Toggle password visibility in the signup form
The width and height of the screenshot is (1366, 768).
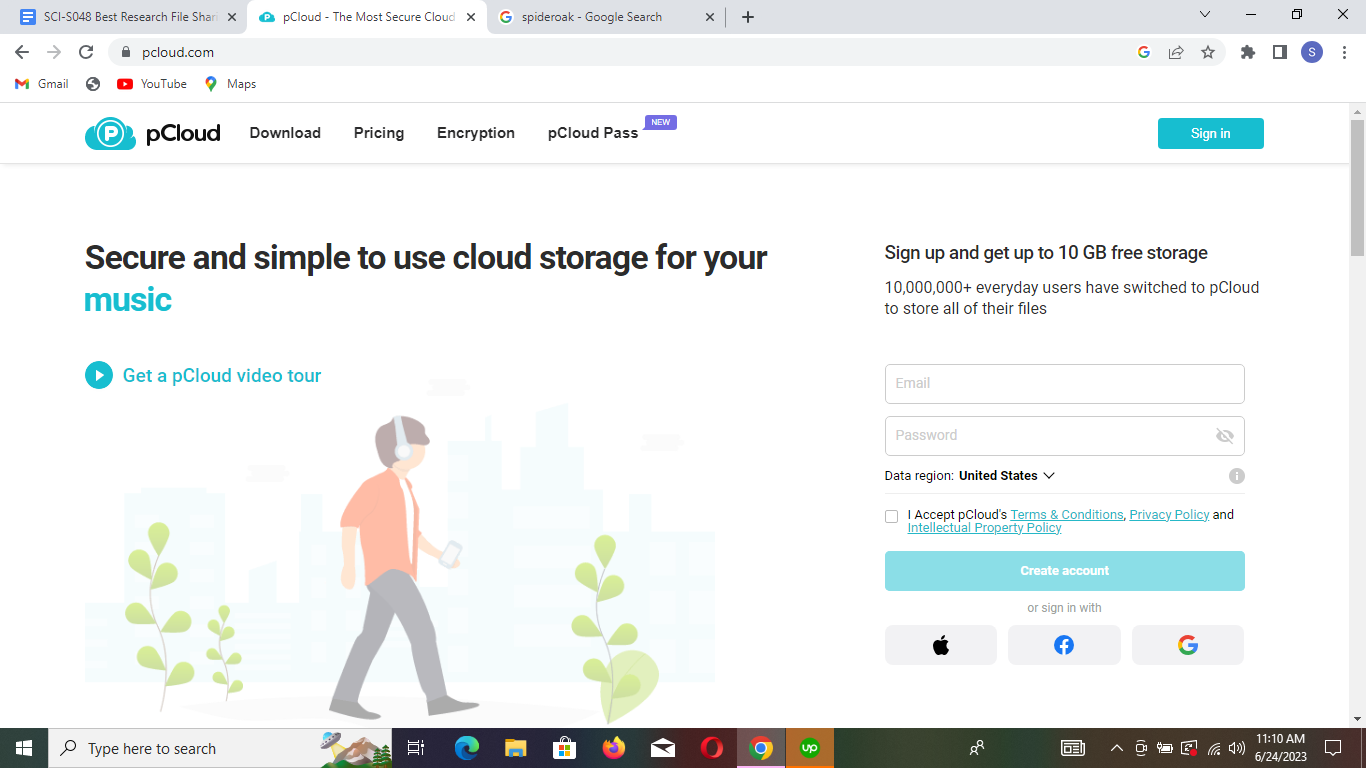point(1224,436)
